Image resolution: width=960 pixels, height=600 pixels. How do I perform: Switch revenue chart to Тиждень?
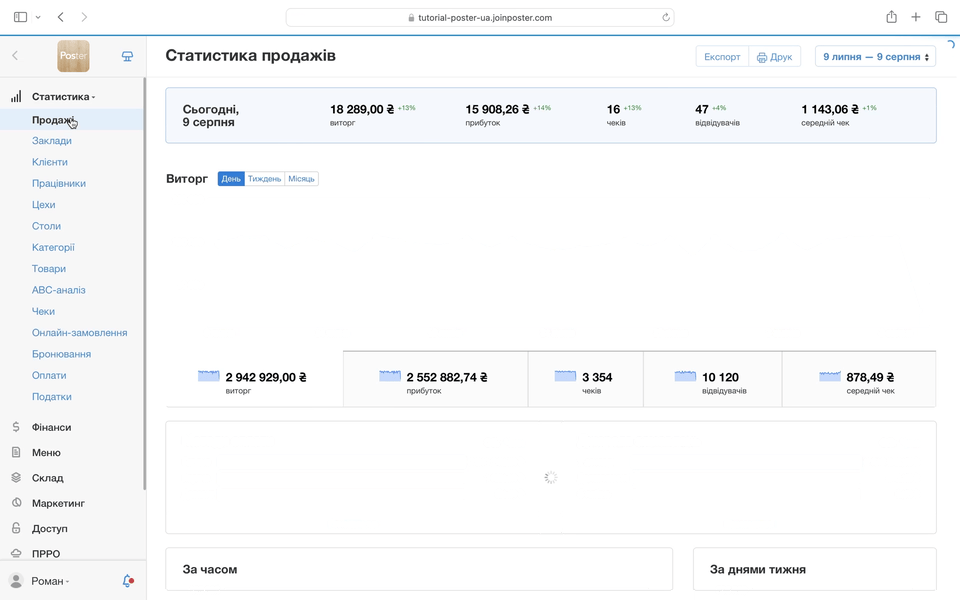[x=264, y=179]
